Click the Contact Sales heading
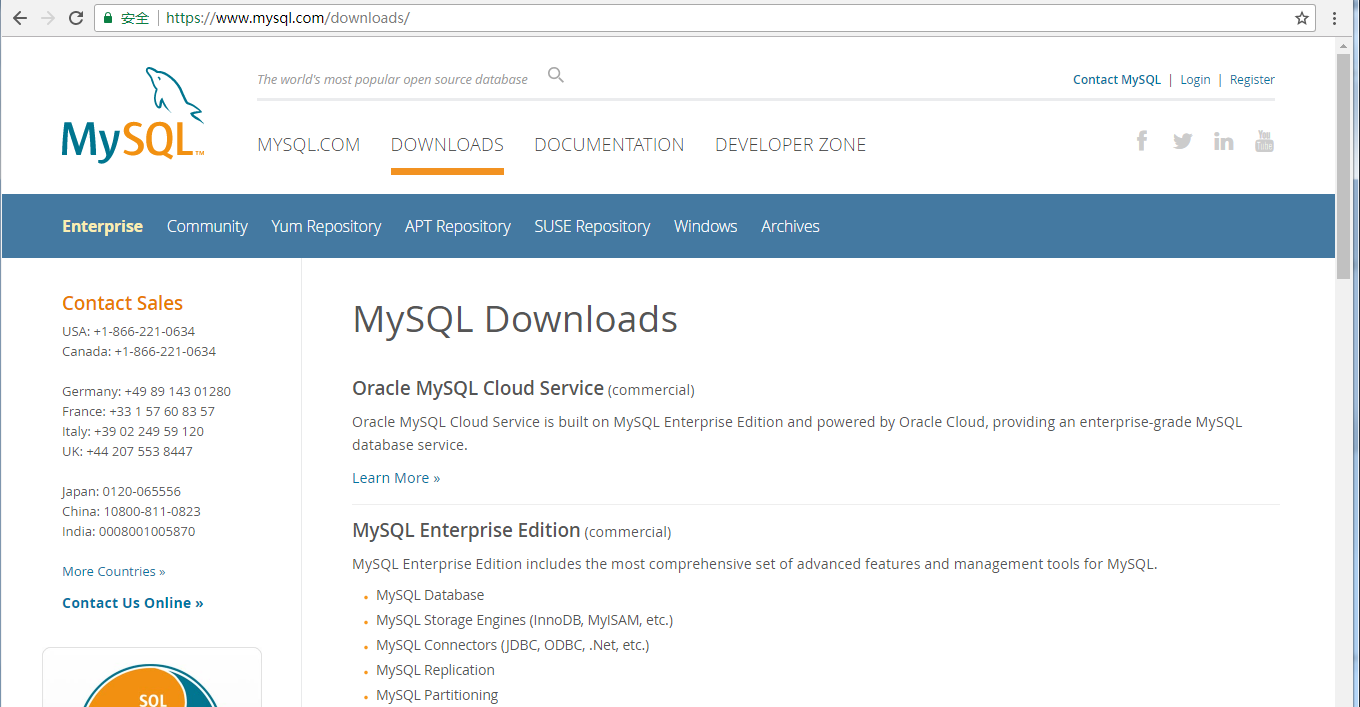The height and width of the screenshot is (707, 1360). pos(122,303)
